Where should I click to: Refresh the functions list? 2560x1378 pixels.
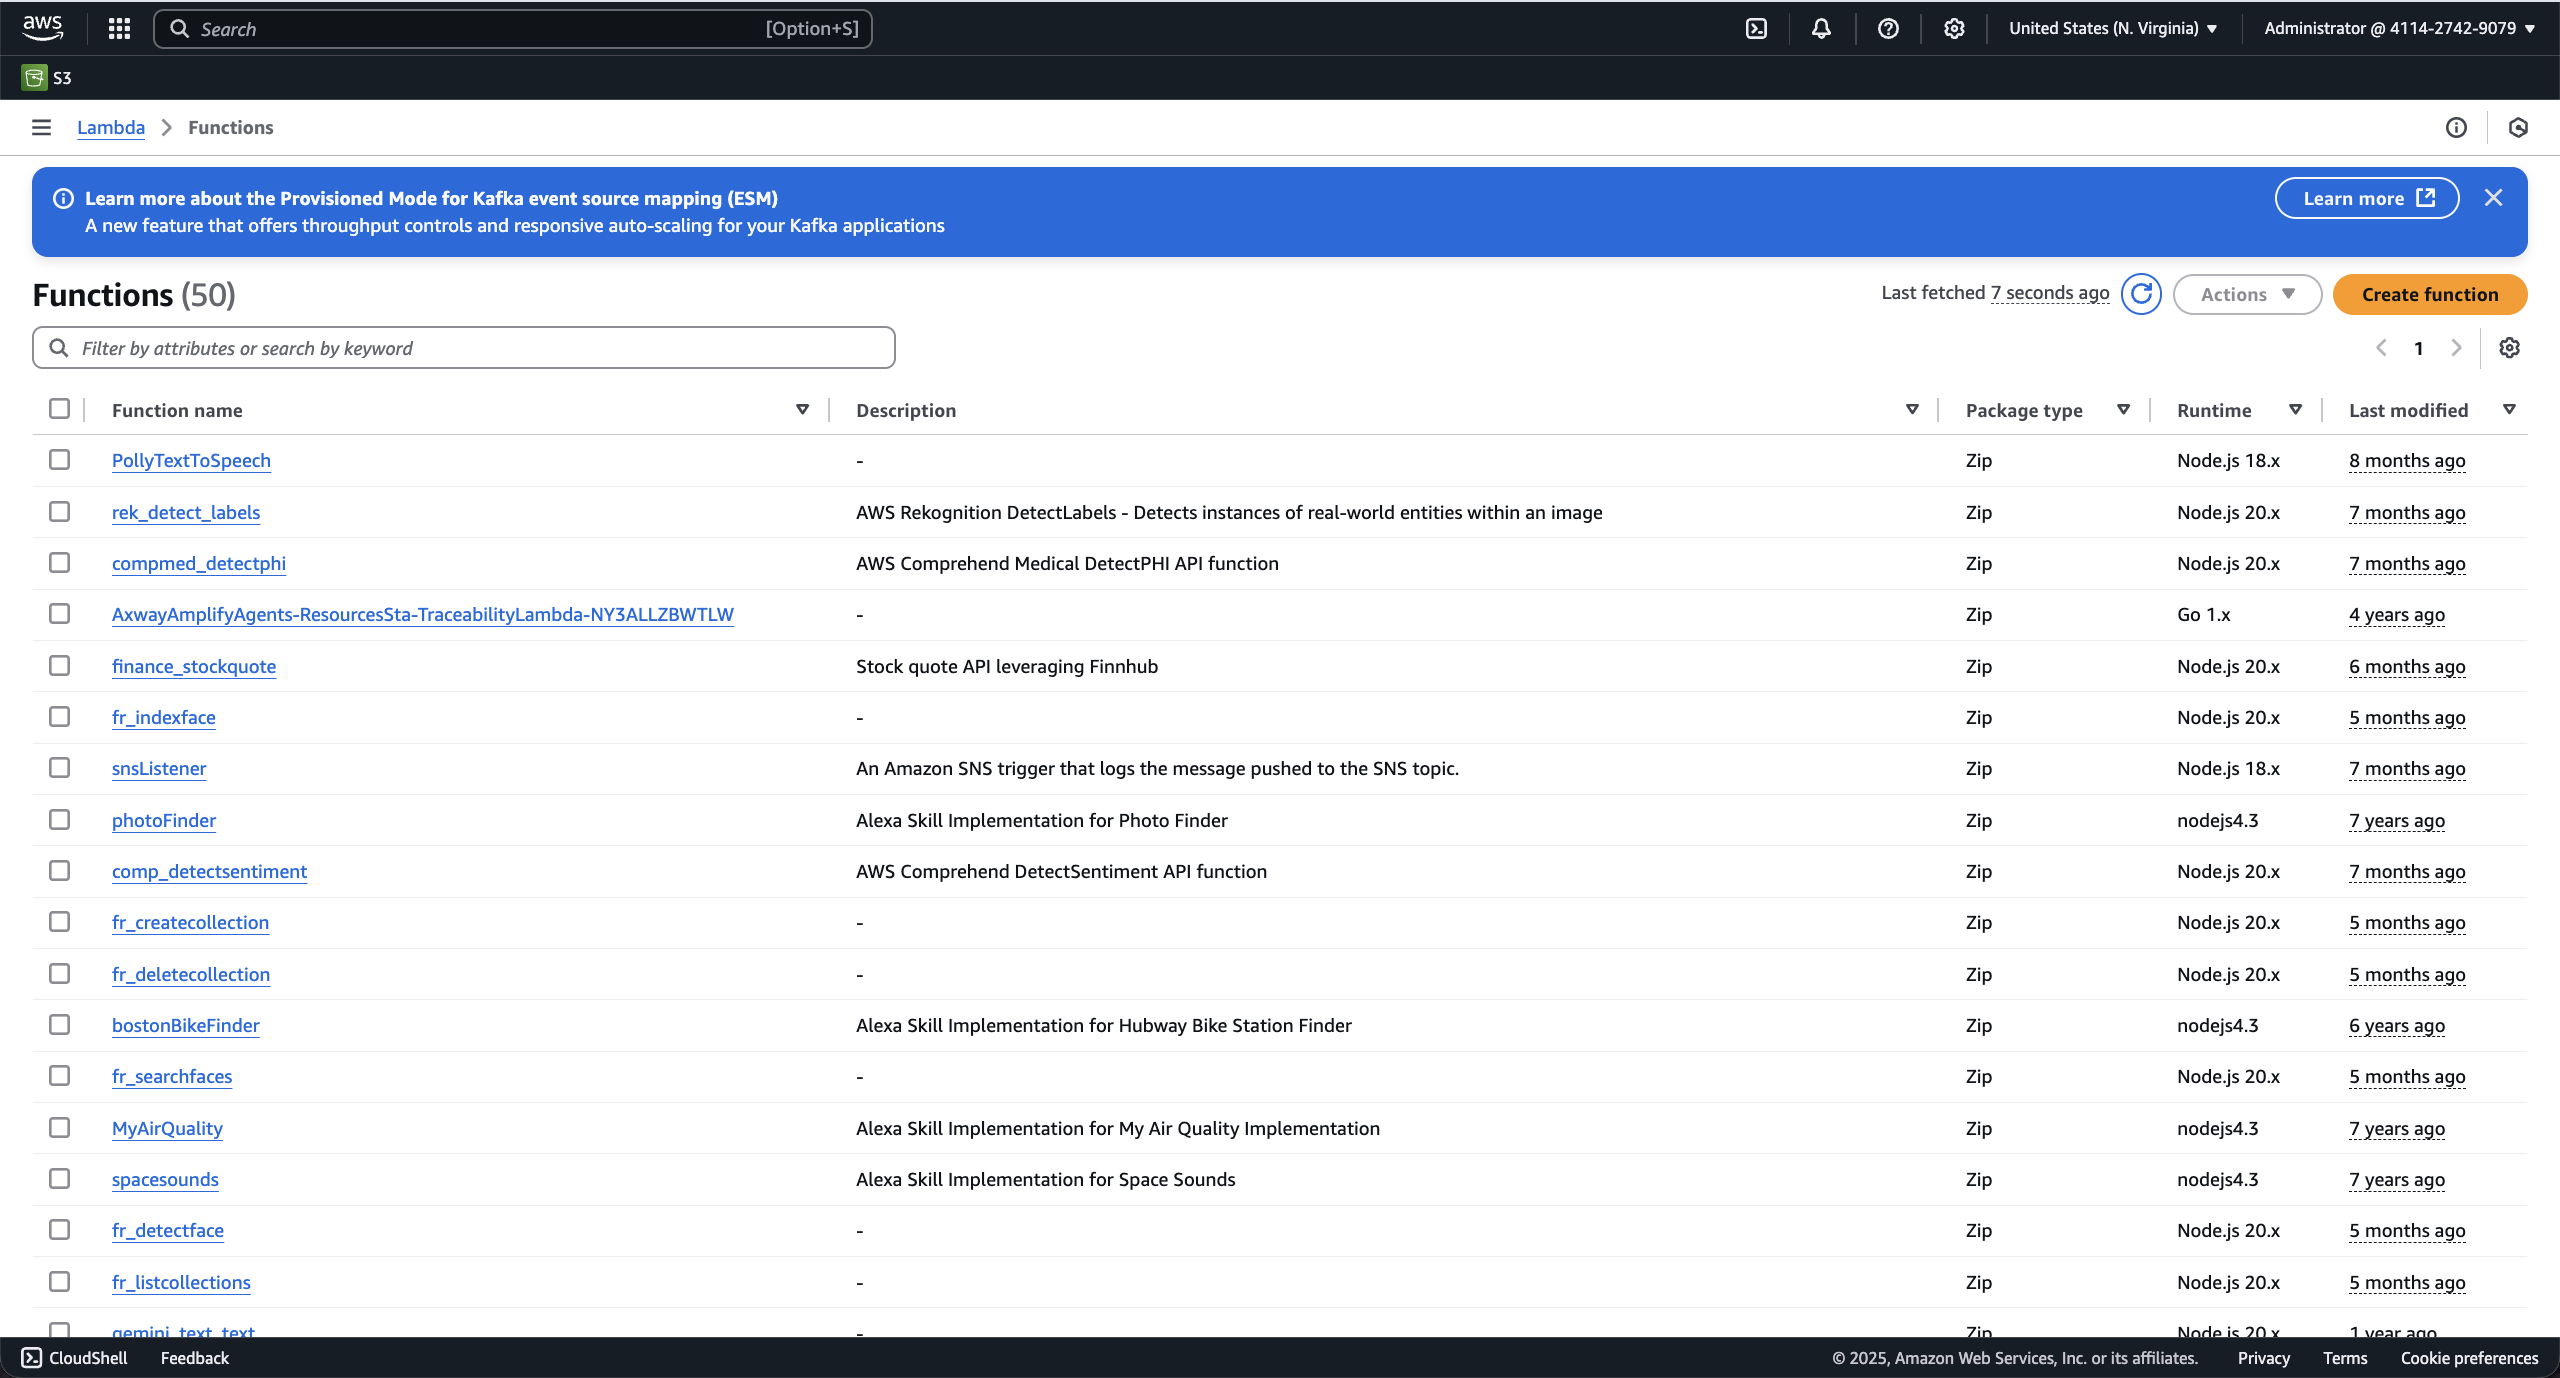pyautogui.click(x=2141, y=294)
